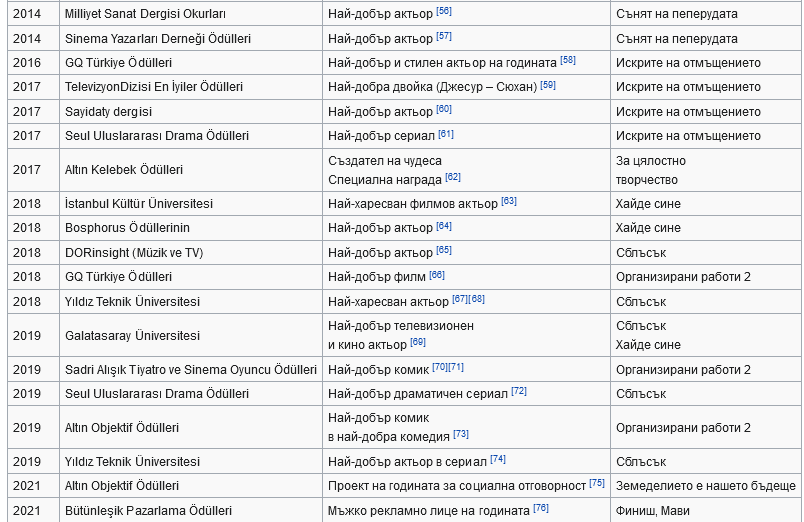Open footnote 75 for социална отговорност project
Screen dimensions: 804x522
click(x=597, y=483)
